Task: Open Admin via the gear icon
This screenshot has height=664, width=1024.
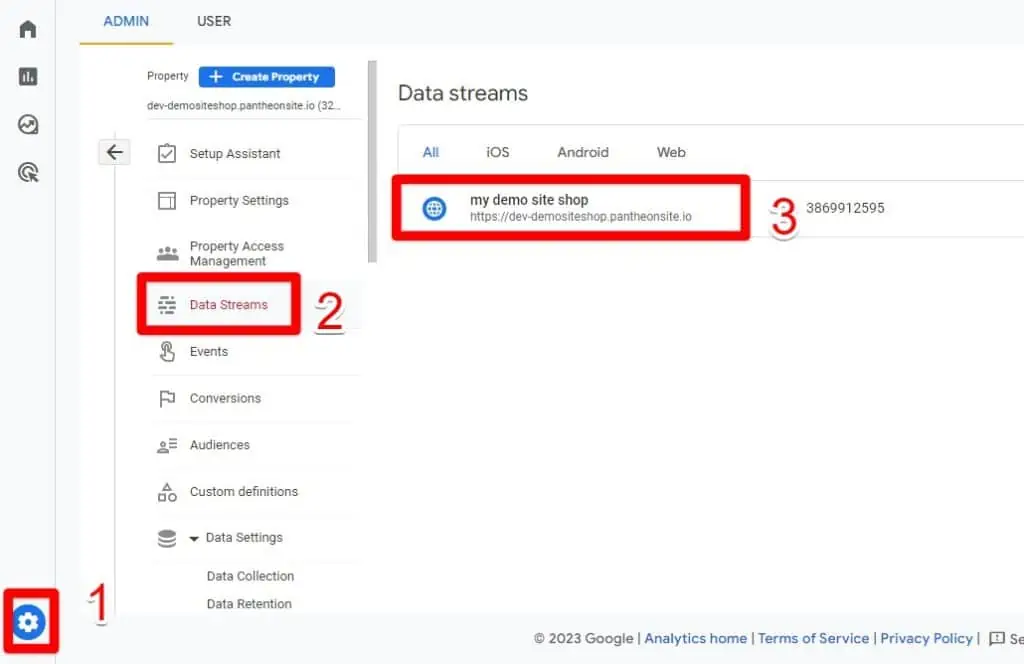Action: pos(30,622)
